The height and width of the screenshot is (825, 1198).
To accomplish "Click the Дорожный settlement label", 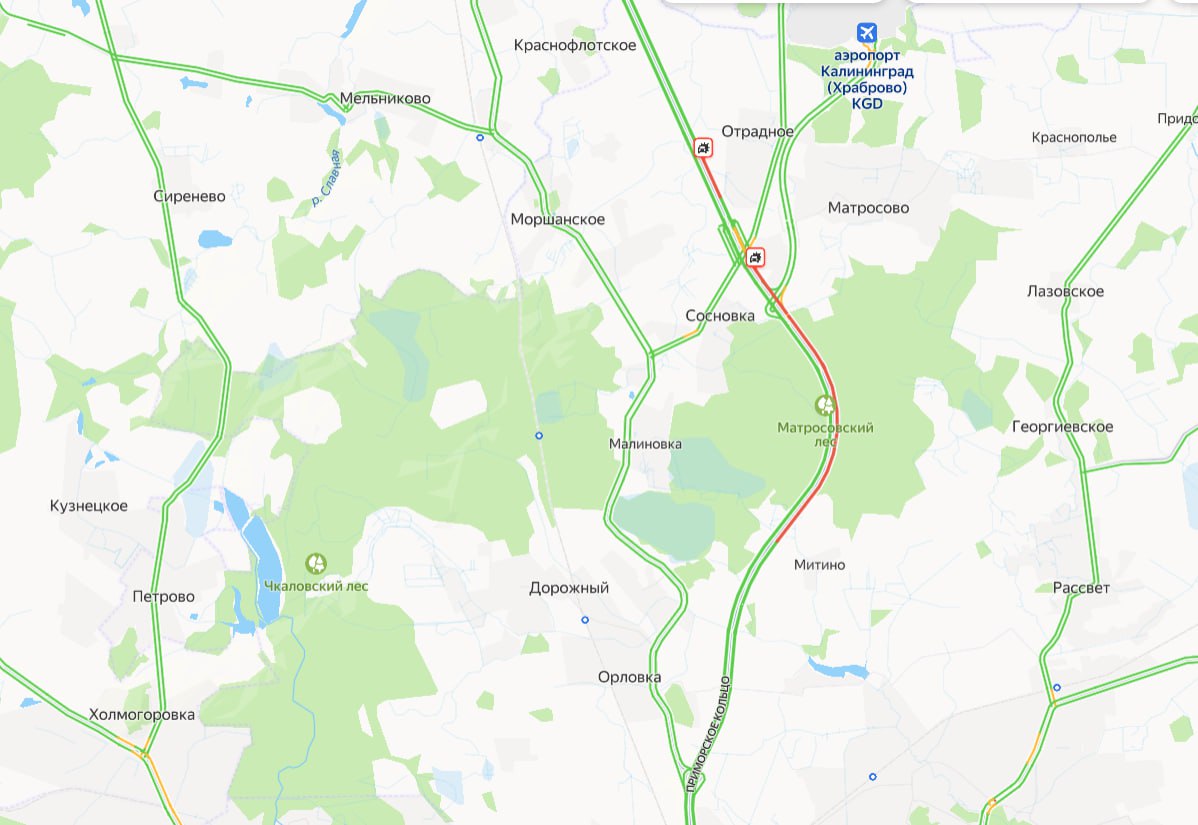I will click(x=569, y=588).
